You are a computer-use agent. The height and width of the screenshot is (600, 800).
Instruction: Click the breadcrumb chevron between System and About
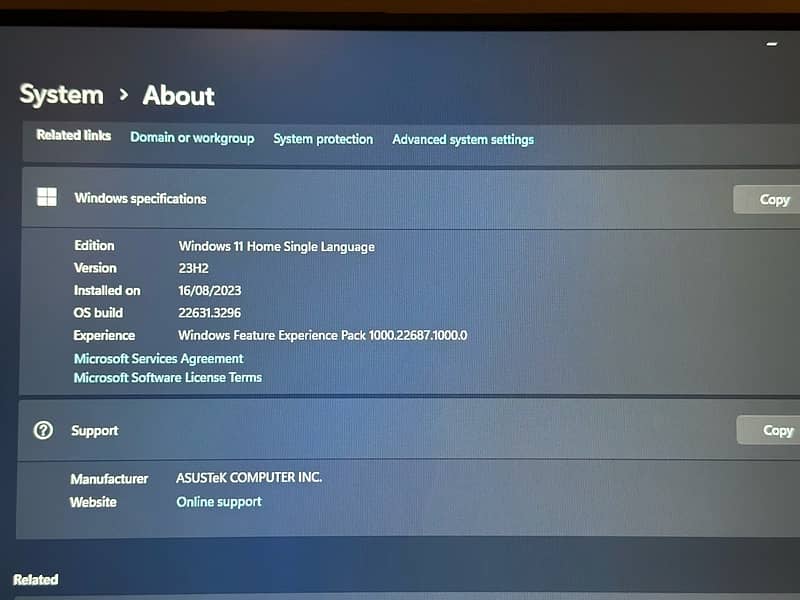pos(124,95)
